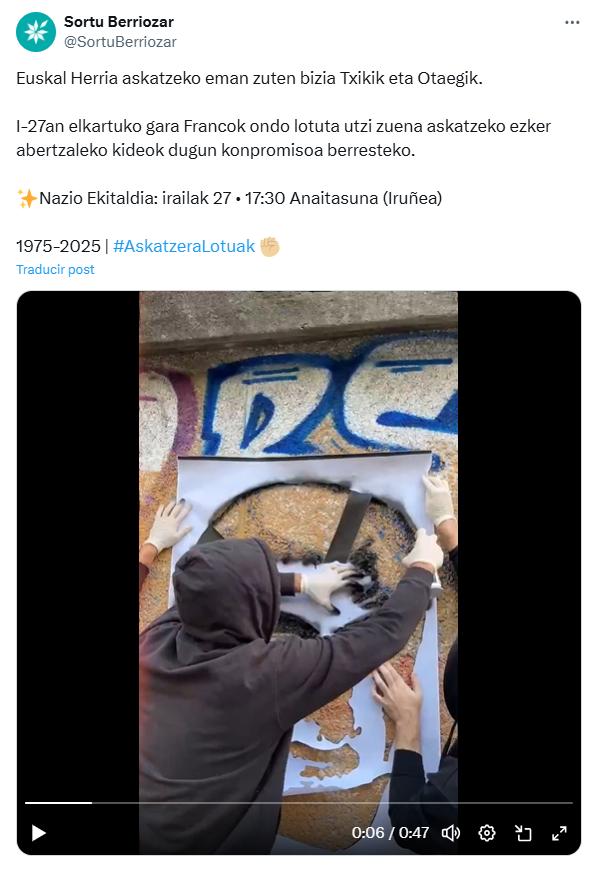
Task: Open Sortu Berriozar profile avatar
Action: (x=36, y=32)
